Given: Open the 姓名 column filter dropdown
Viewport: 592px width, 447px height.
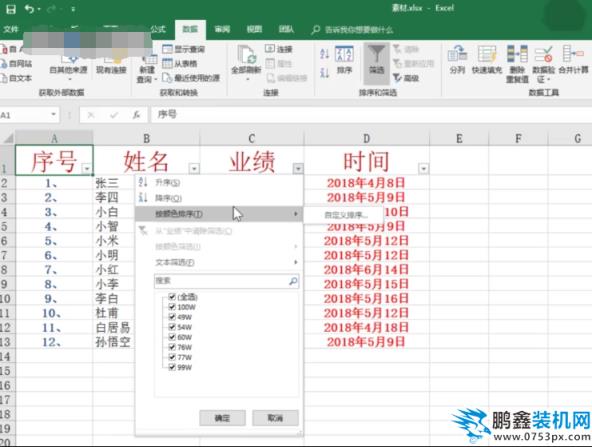Looking at the screenshot, I should [x=194, y=168].
